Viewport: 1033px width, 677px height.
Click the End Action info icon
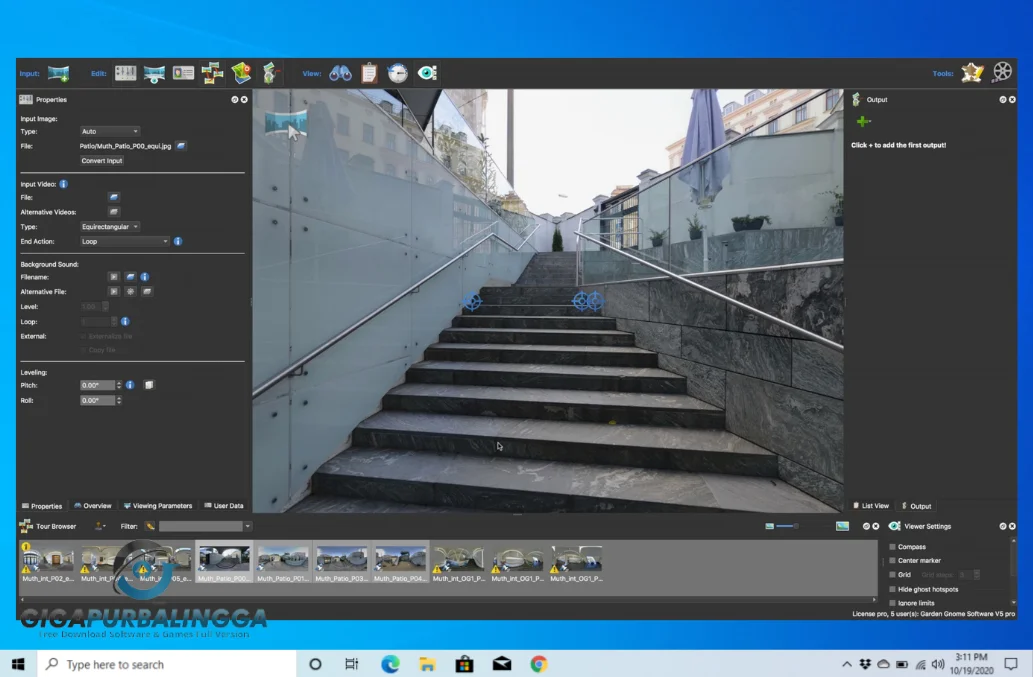click(178, 241)
